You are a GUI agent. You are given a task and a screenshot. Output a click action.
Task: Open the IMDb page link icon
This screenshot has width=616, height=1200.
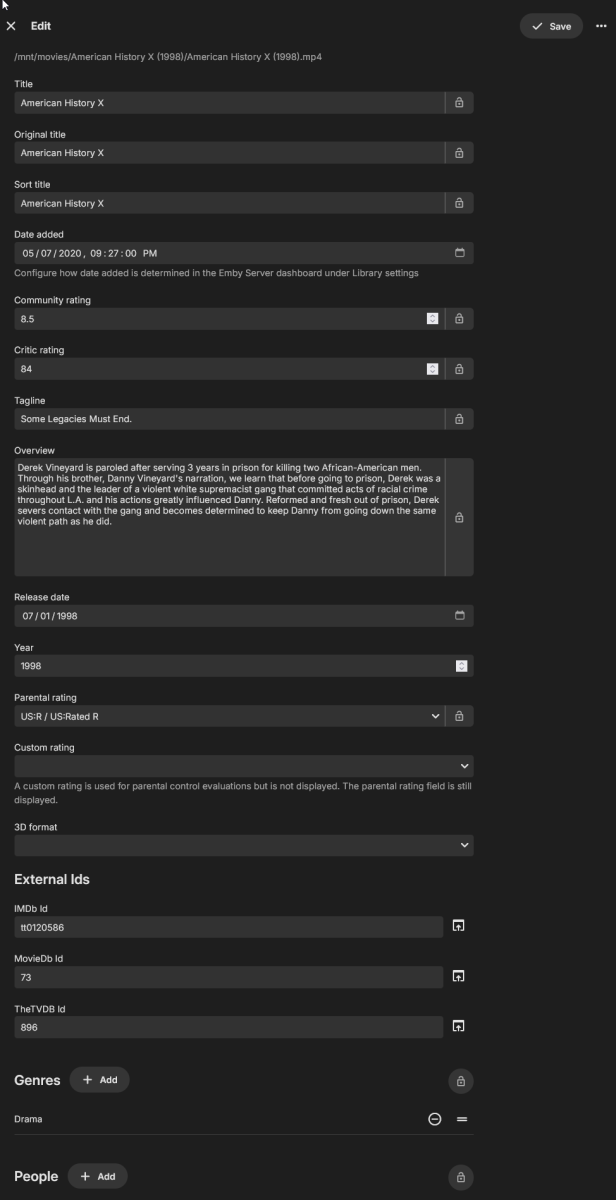click(x=460, y=927)
